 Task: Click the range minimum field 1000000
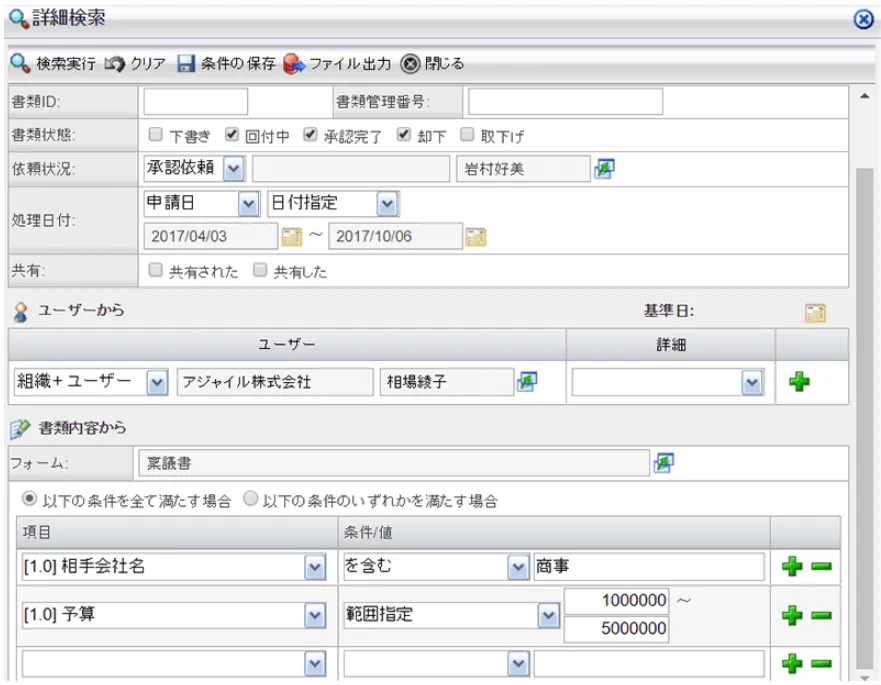click(616, 601)
